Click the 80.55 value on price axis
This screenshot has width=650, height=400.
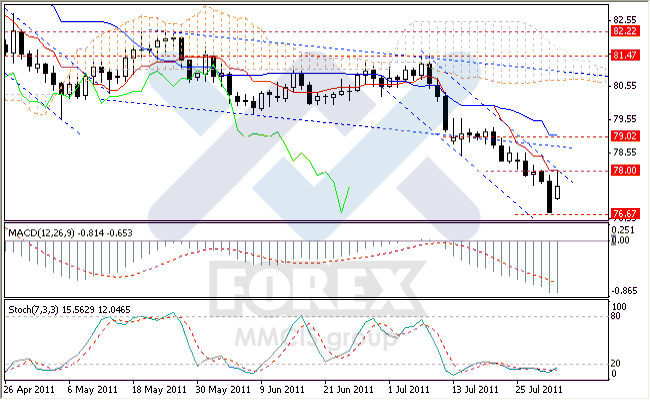[x=624, y=85]
